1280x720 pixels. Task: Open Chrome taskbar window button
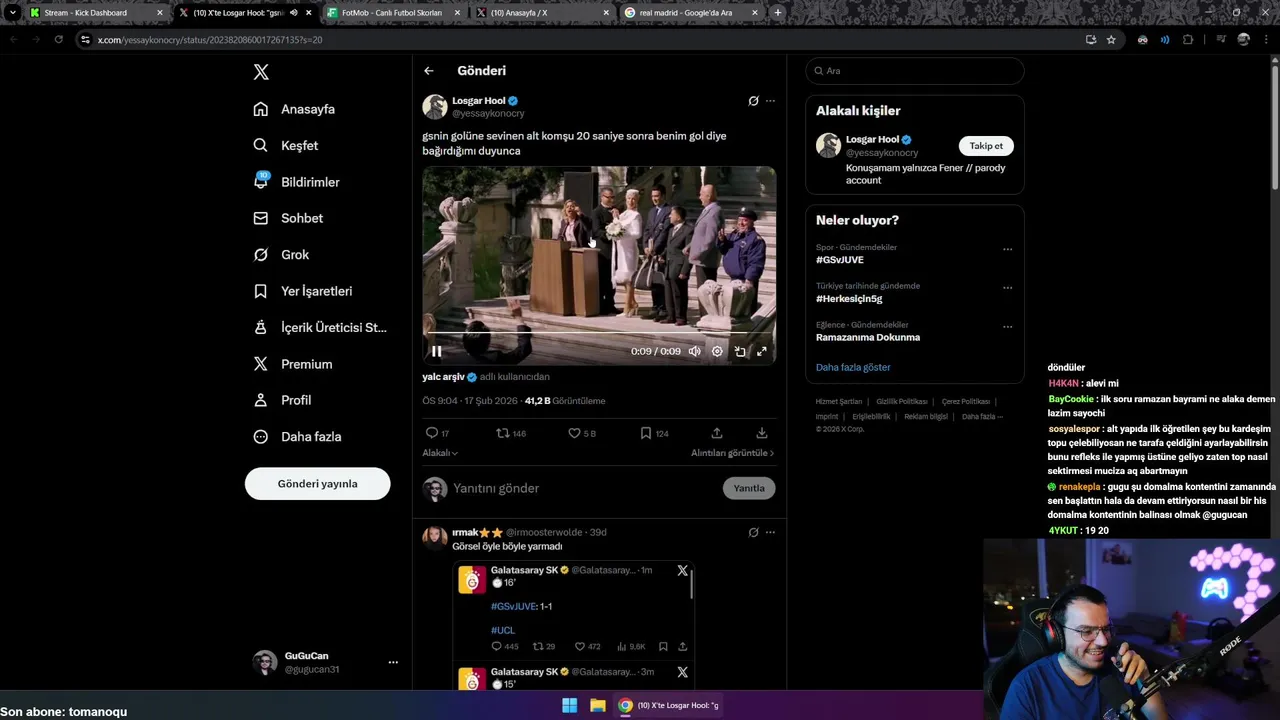click(x=669, y=705)
